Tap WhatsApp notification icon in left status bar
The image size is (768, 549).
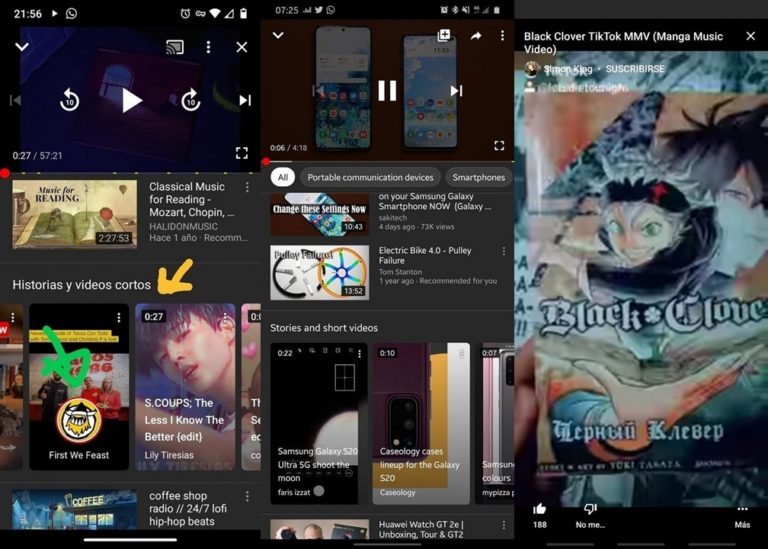click(72, 13)
